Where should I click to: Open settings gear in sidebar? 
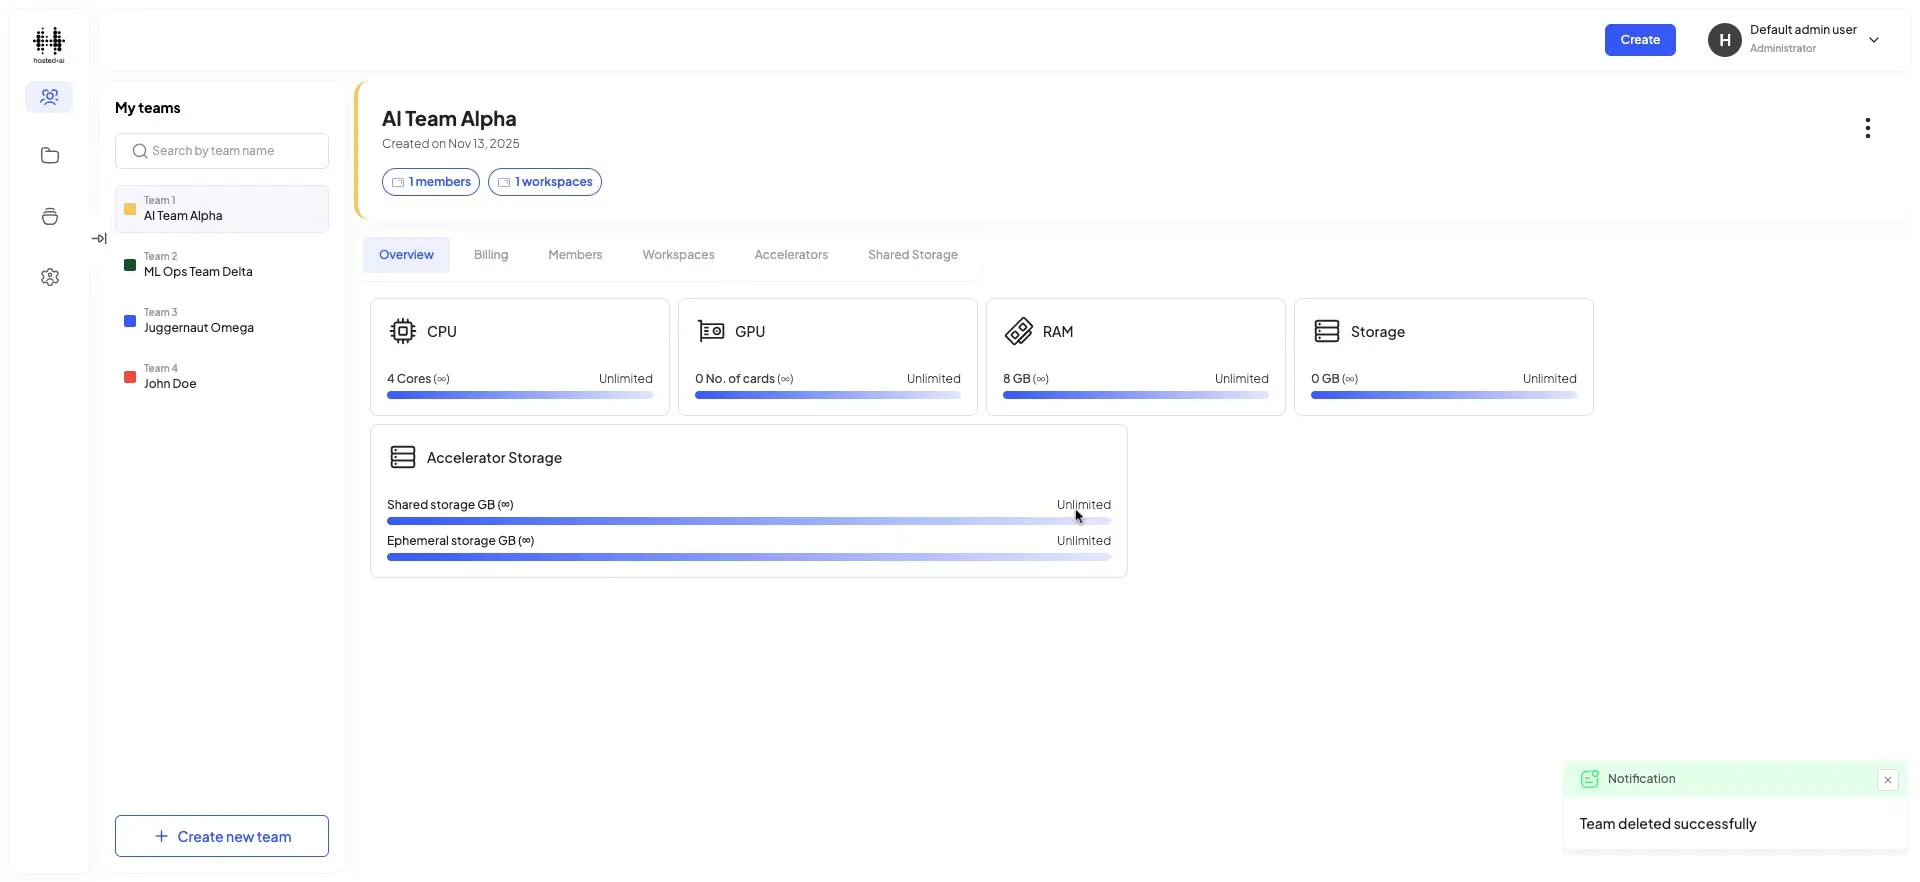(50, 277)
